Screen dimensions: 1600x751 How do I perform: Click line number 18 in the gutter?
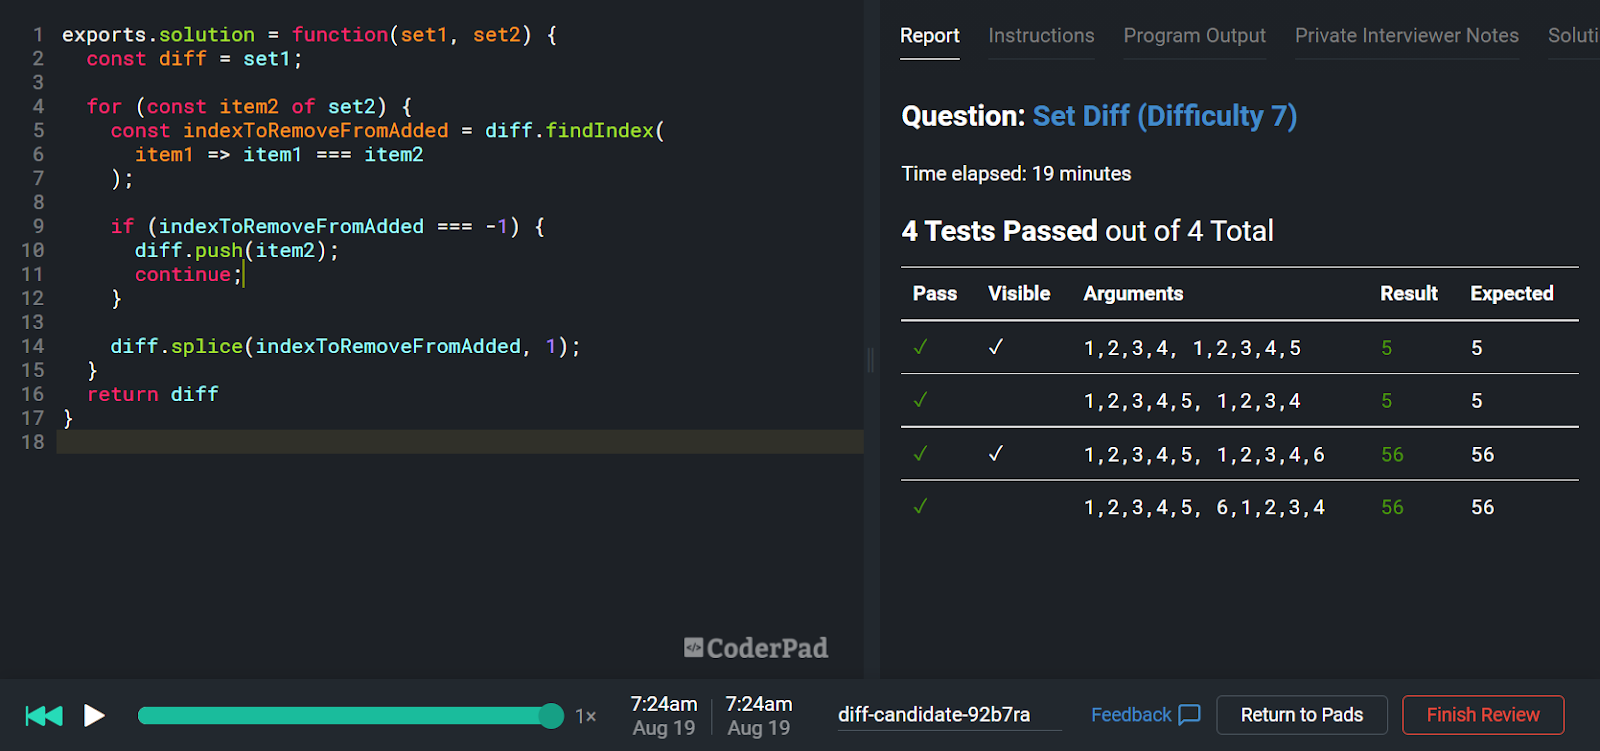33,442
